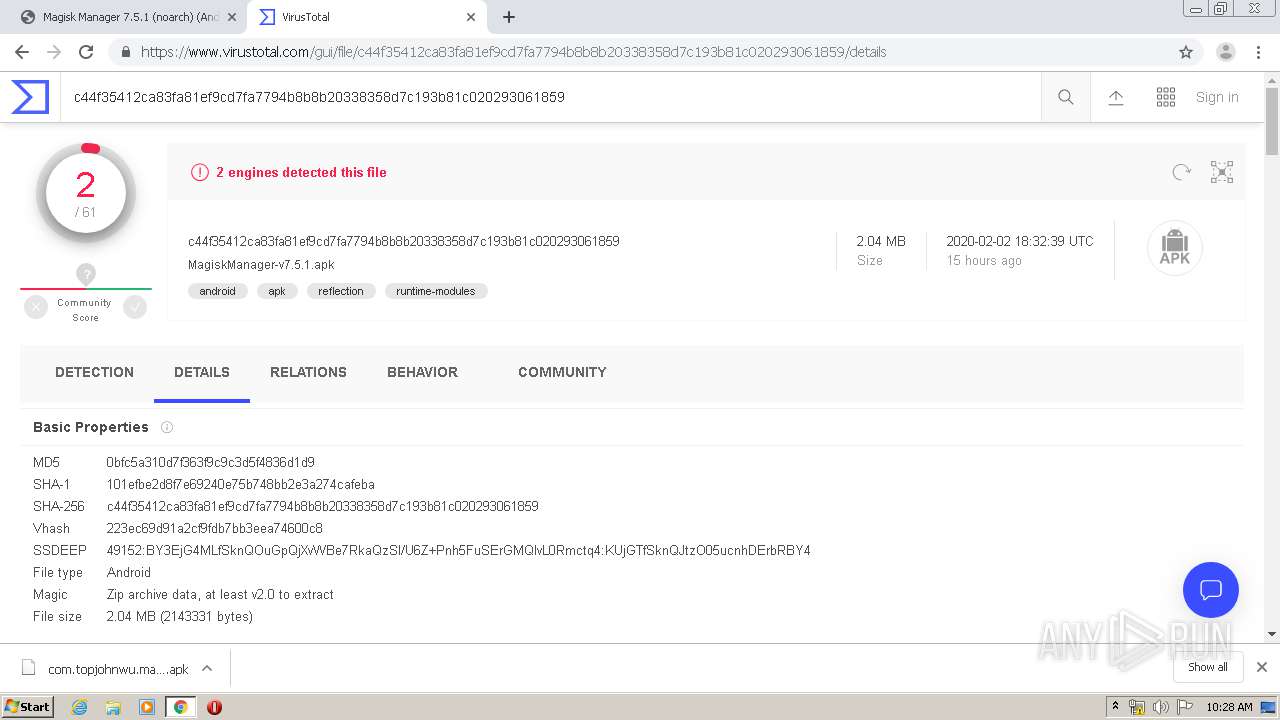
Task: Click the 2020-02-02 18:32:39 UTC timestamp
Action: [1020, 241]
